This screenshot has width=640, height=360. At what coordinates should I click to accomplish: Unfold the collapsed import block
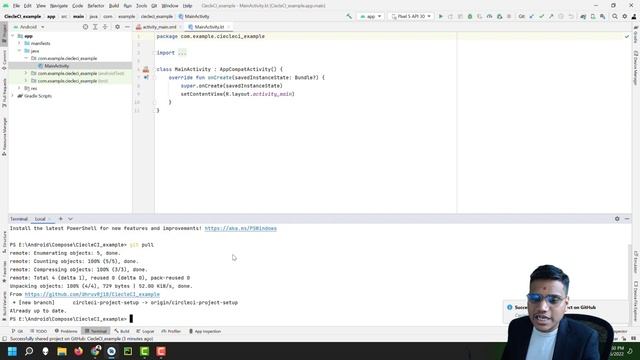pyautogui.click(x=182, y=53)
